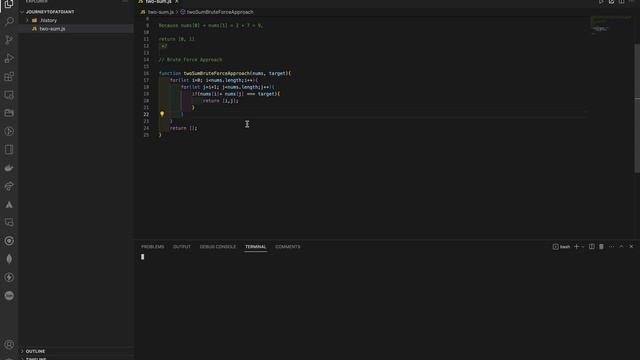The image size is (640, 360).
Task: Open the Explorer view in activity bar
Action: click(9, 4)
